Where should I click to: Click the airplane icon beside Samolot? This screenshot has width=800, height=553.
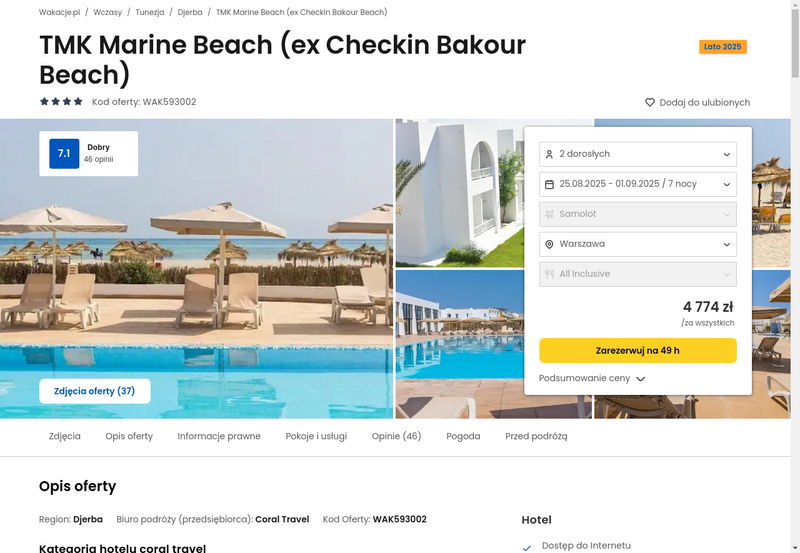(549, 214)
